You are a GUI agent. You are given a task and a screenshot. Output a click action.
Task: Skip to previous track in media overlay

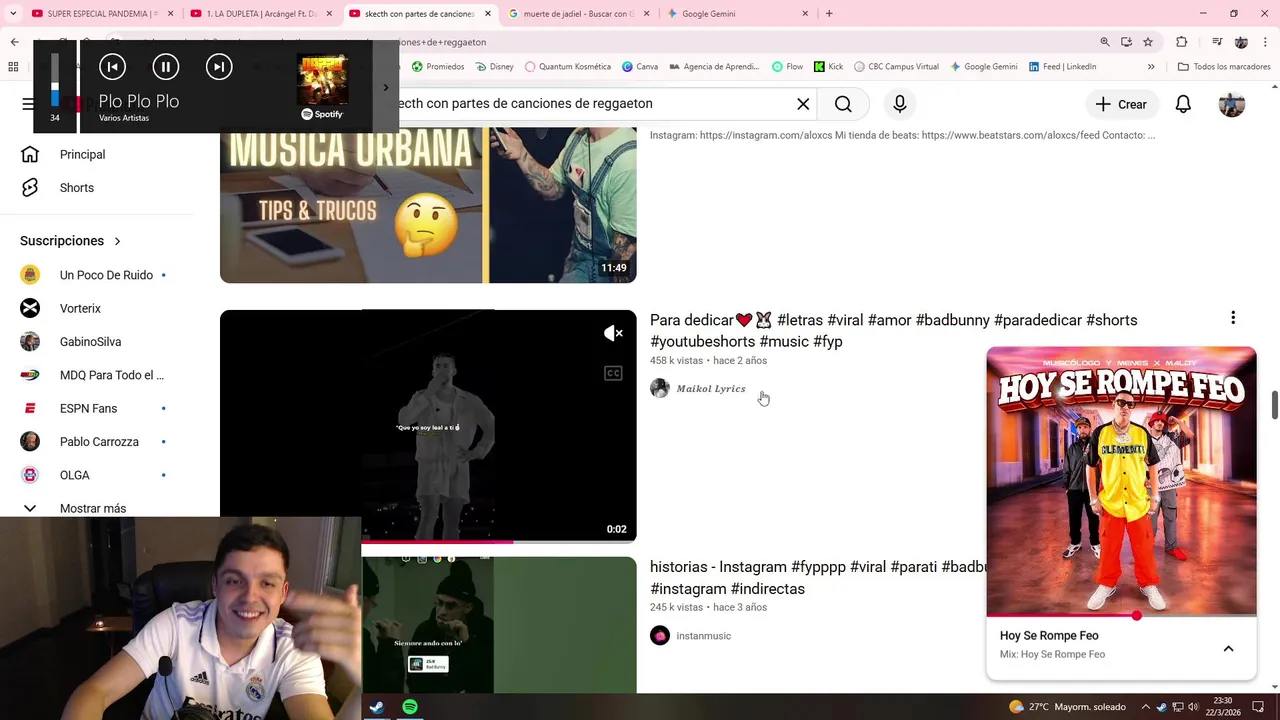pos(112,67)
